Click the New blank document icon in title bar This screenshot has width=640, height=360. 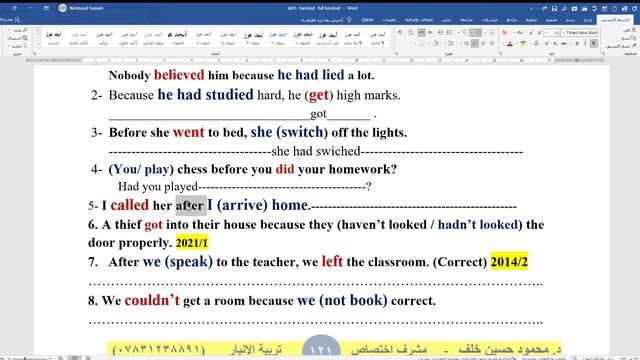pyautogui.click(x=614, y=9)
